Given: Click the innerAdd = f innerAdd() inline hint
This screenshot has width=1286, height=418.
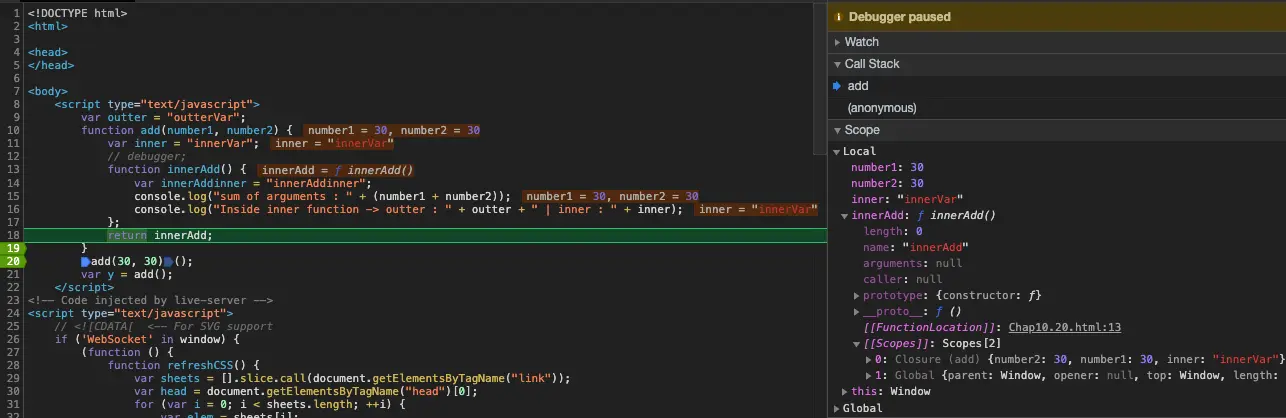Looking at the screenshot, I should (x=338, y=170).
